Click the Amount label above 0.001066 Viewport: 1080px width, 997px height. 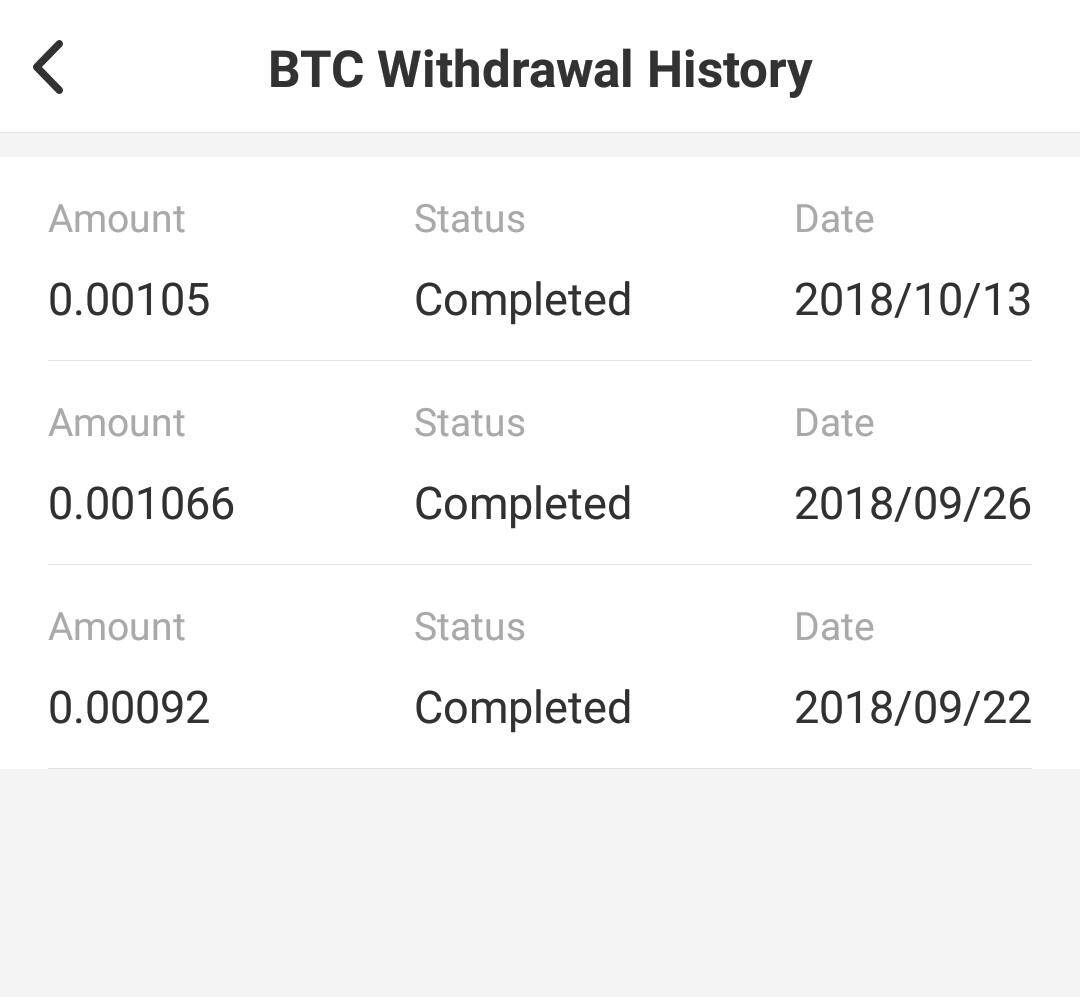pyautogui.click(x=117, y=423)
